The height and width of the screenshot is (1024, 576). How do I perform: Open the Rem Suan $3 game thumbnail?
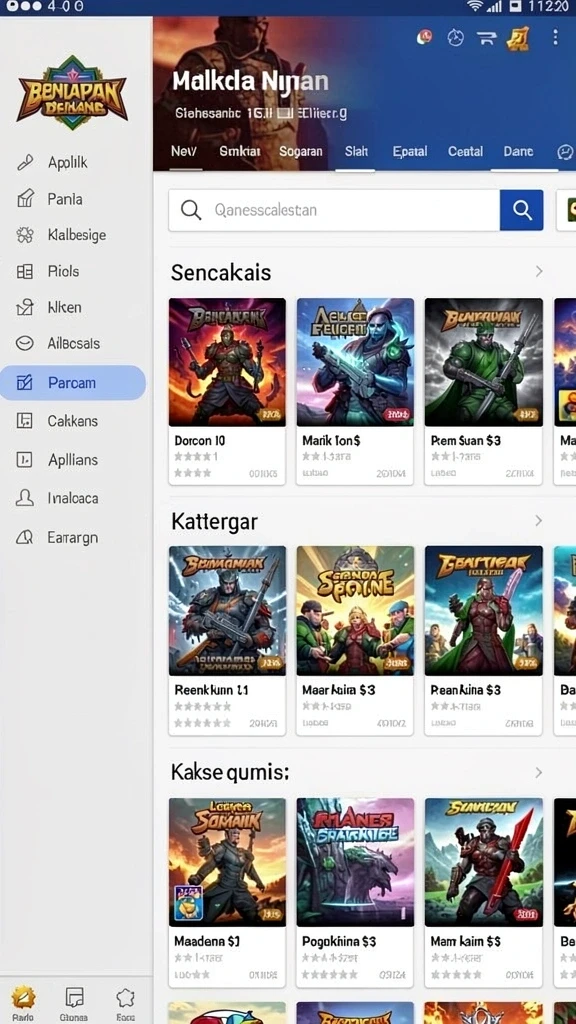tap(483, 362)
